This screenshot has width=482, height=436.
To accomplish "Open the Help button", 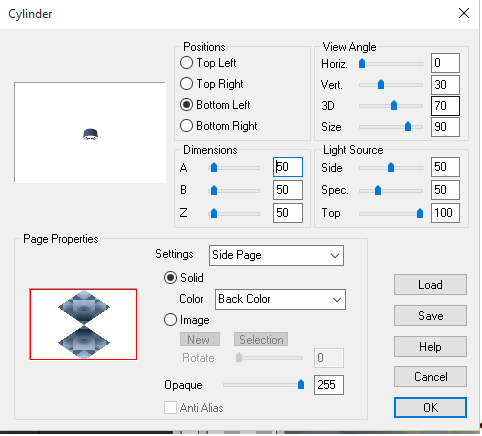I will 430,347.
